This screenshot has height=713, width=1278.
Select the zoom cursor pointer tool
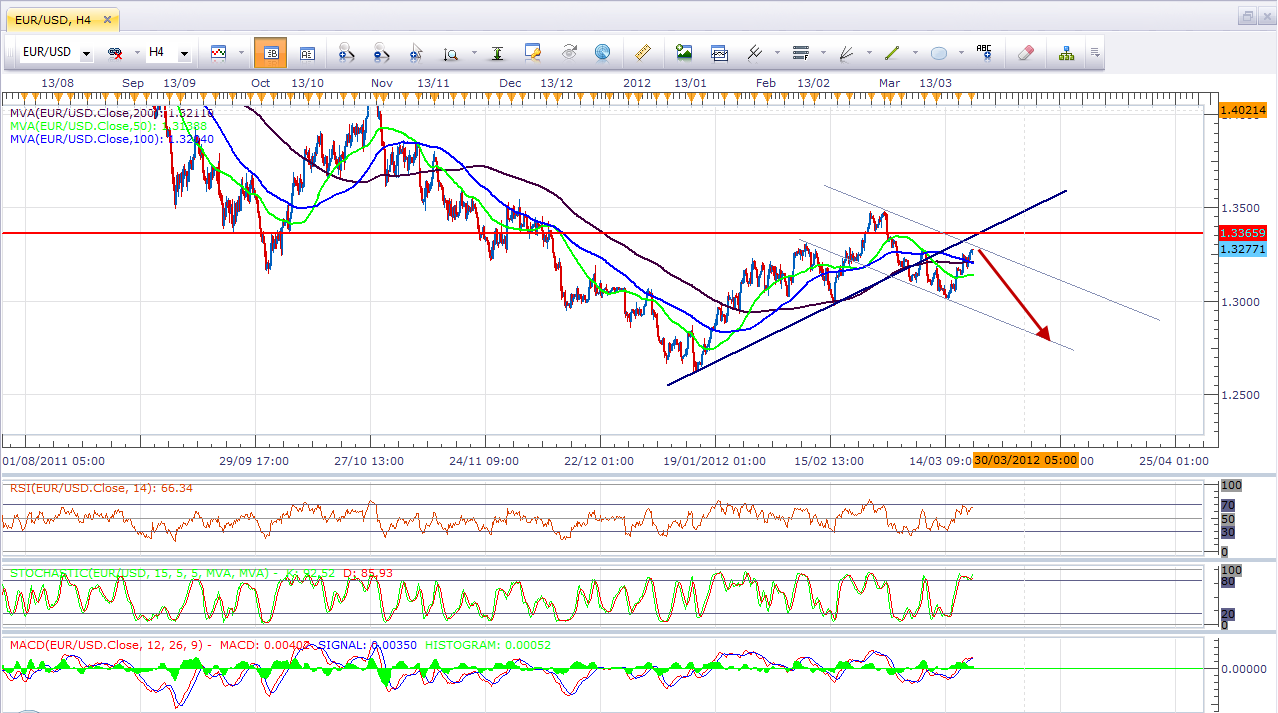coord(416,52)
